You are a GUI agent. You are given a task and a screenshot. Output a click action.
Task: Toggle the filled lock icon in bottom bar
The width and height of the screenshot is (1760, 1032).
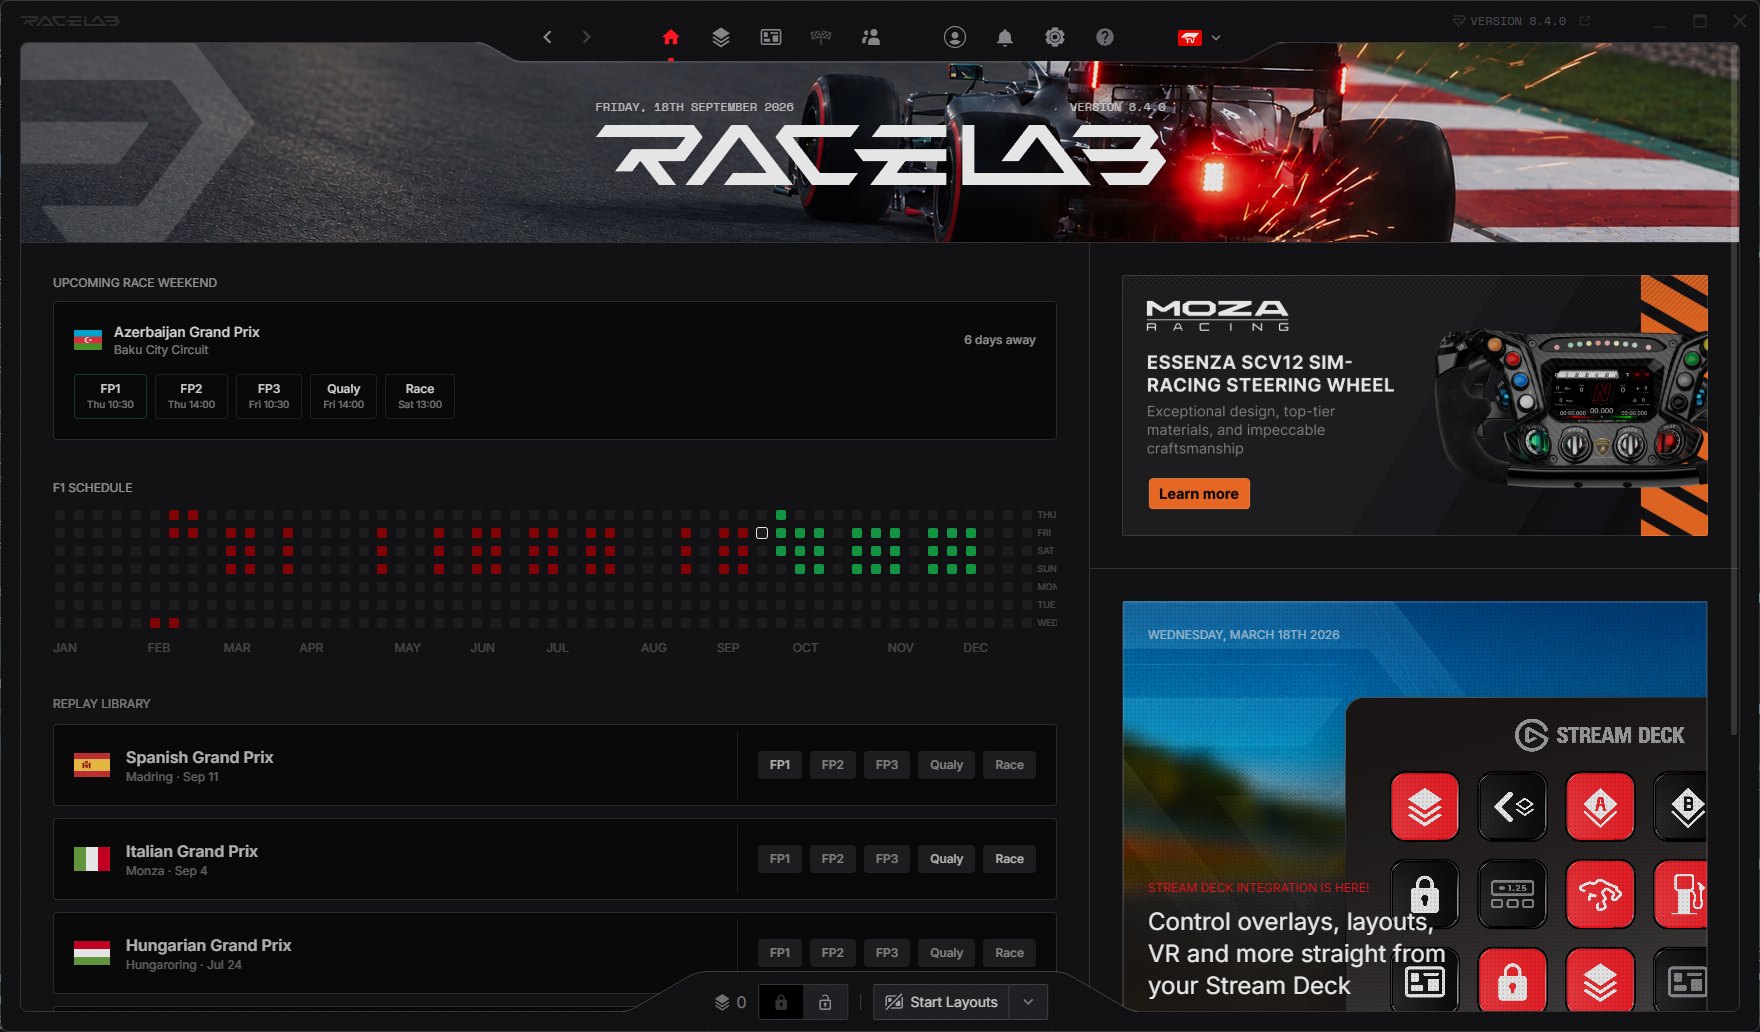(781, 1002)
